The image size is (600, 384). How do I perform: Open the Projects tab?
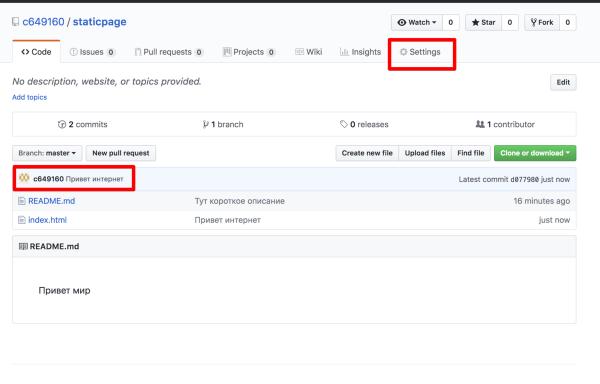(249, 52)
